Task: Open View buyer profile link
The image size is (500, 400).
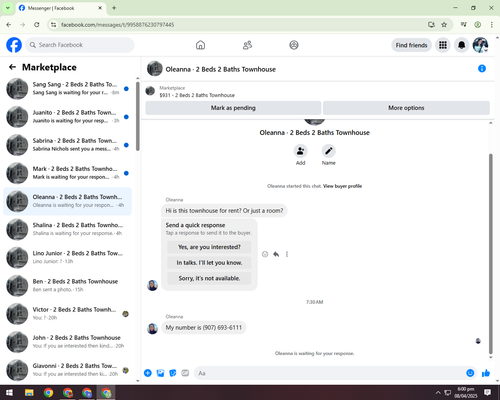Action: click(x=342, y=186)
